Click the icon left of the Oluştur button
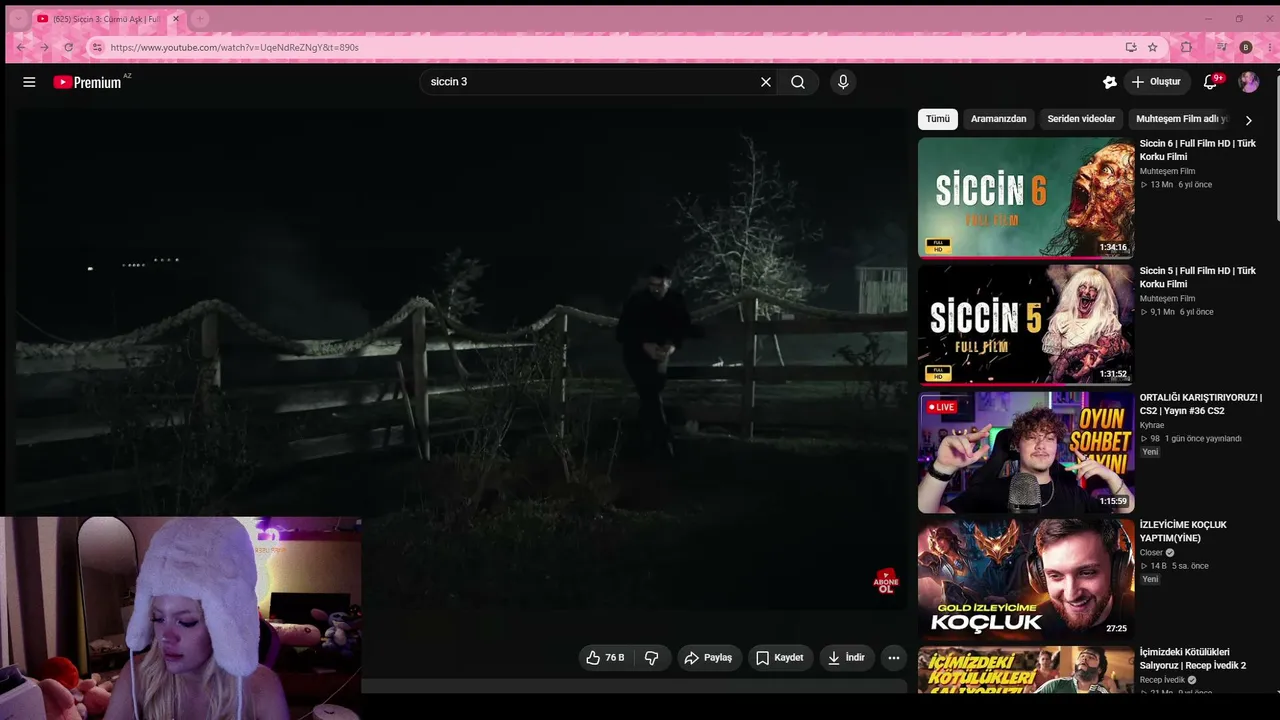Screen dimensions: 1280x720 click(x=1109, y=82)
